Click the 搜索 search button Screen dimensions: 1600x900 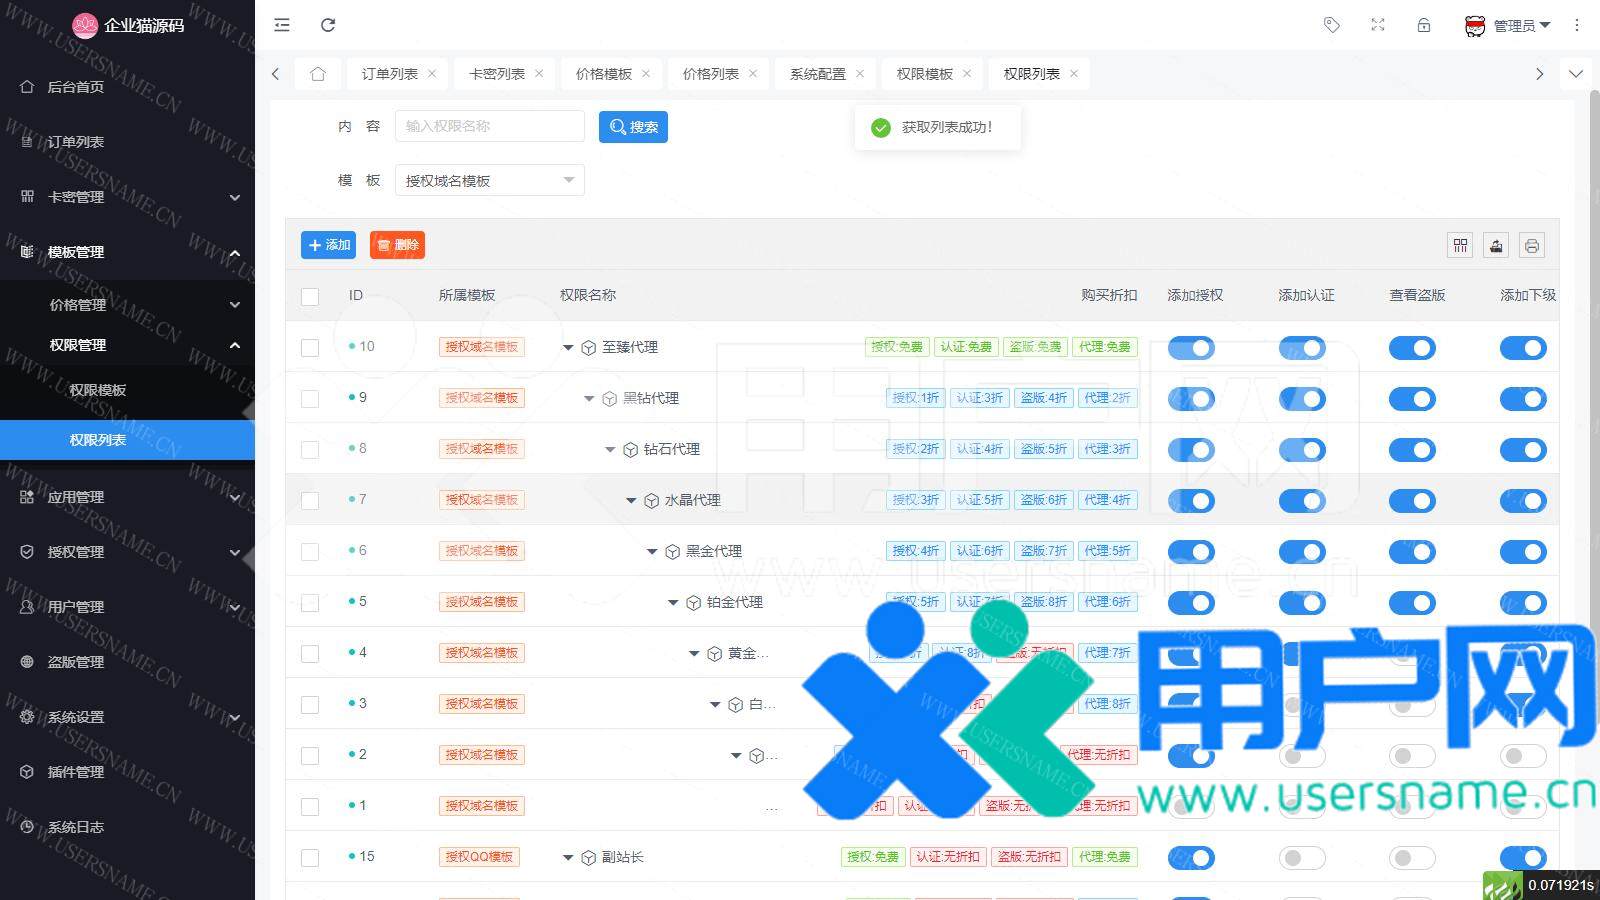(x=633, y=127)
